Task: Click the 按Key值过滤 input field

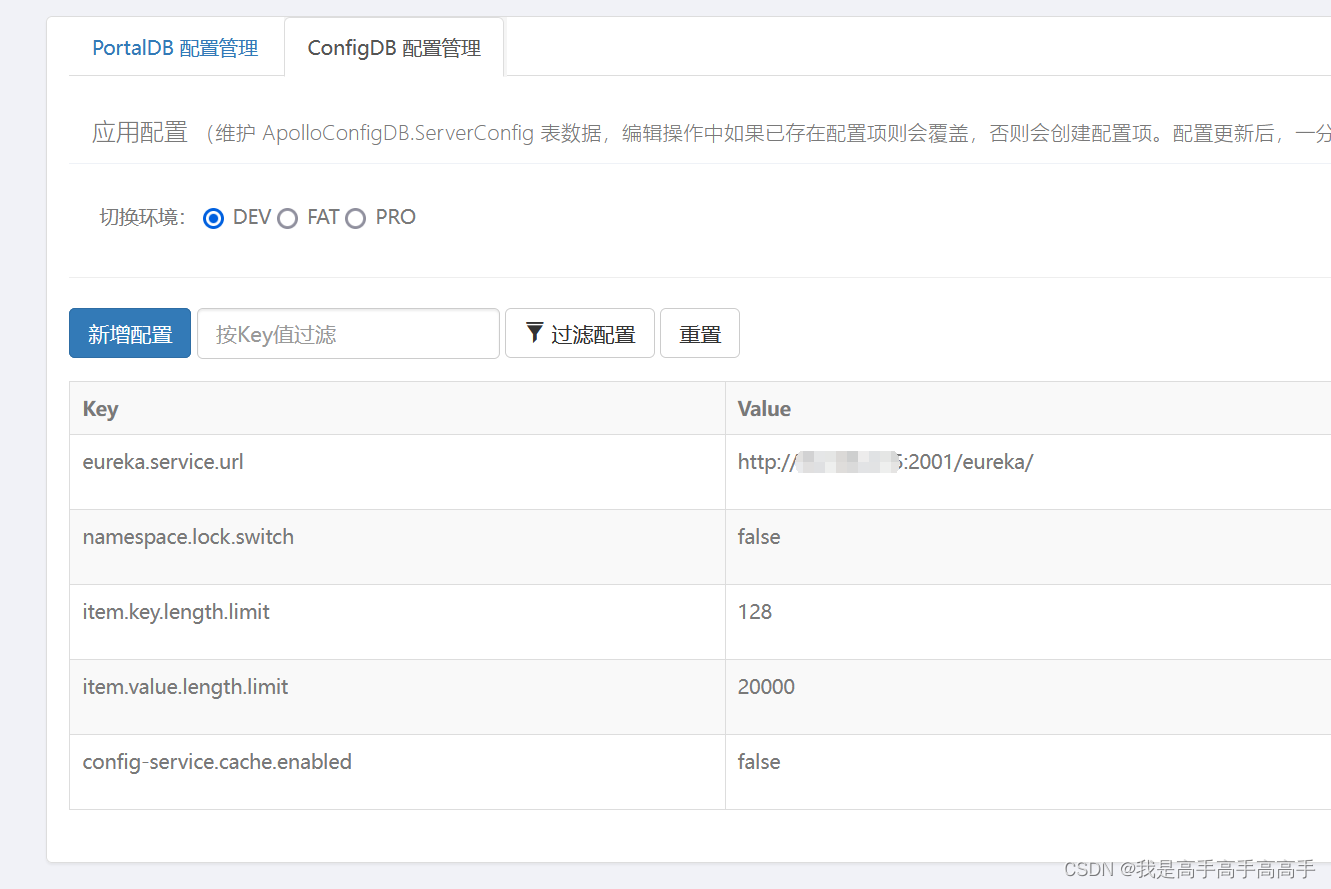Action: pos(348,333)
